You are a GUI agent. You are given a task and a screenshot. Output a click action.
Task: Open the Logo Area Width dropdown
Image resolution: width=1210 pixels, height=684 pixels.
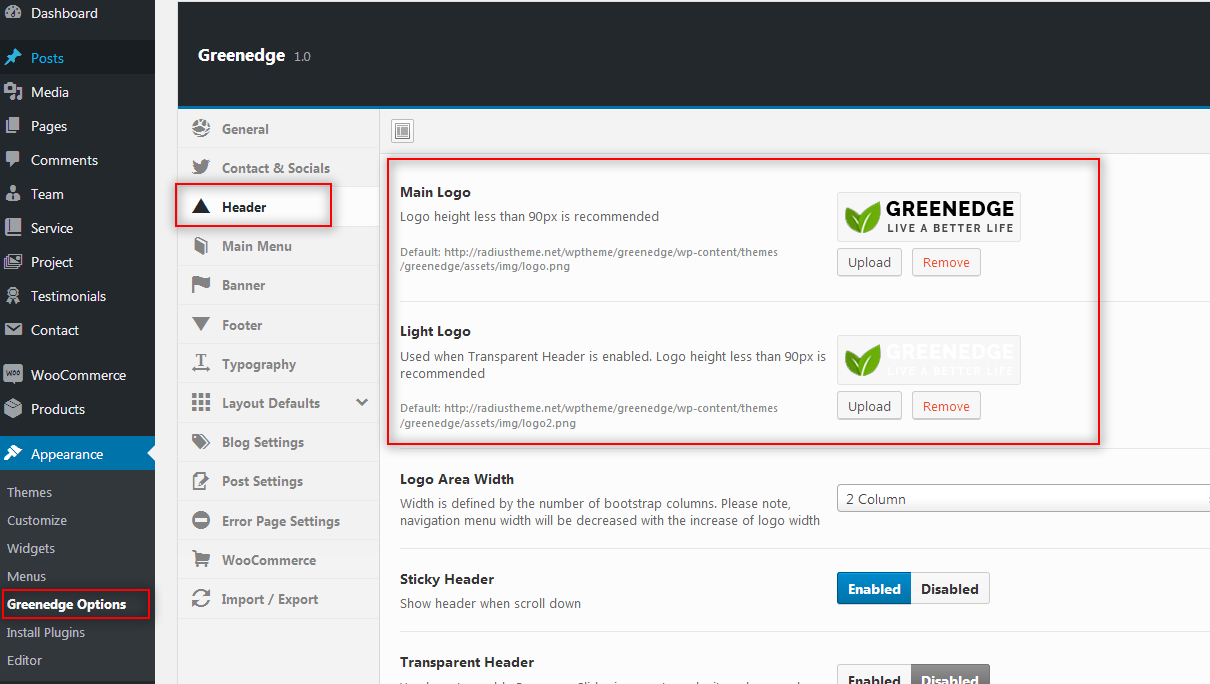(1023, 499)
